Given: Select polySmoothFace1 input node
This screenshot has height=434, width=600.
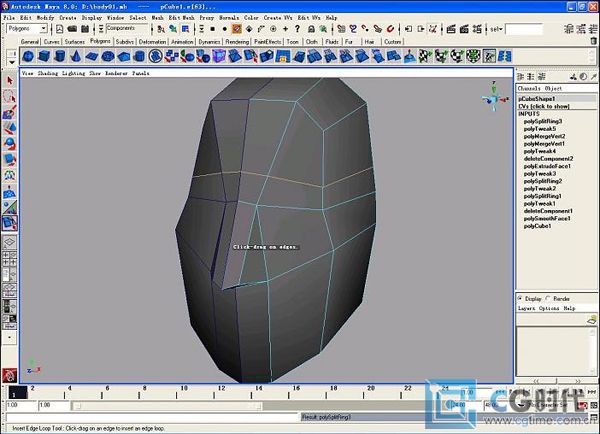Looking at the screenshot, I should point(547,219).
